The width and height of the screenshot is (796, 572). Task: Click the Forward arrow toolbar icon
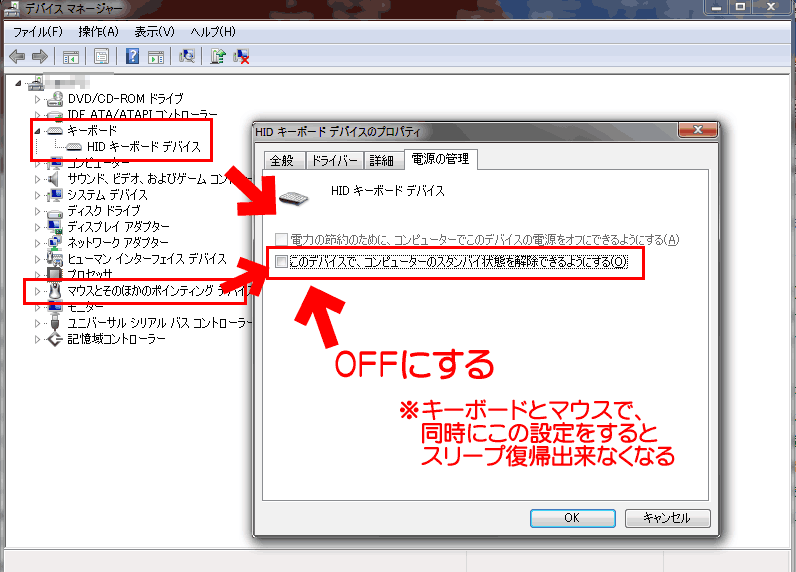(x=40, y=56)
